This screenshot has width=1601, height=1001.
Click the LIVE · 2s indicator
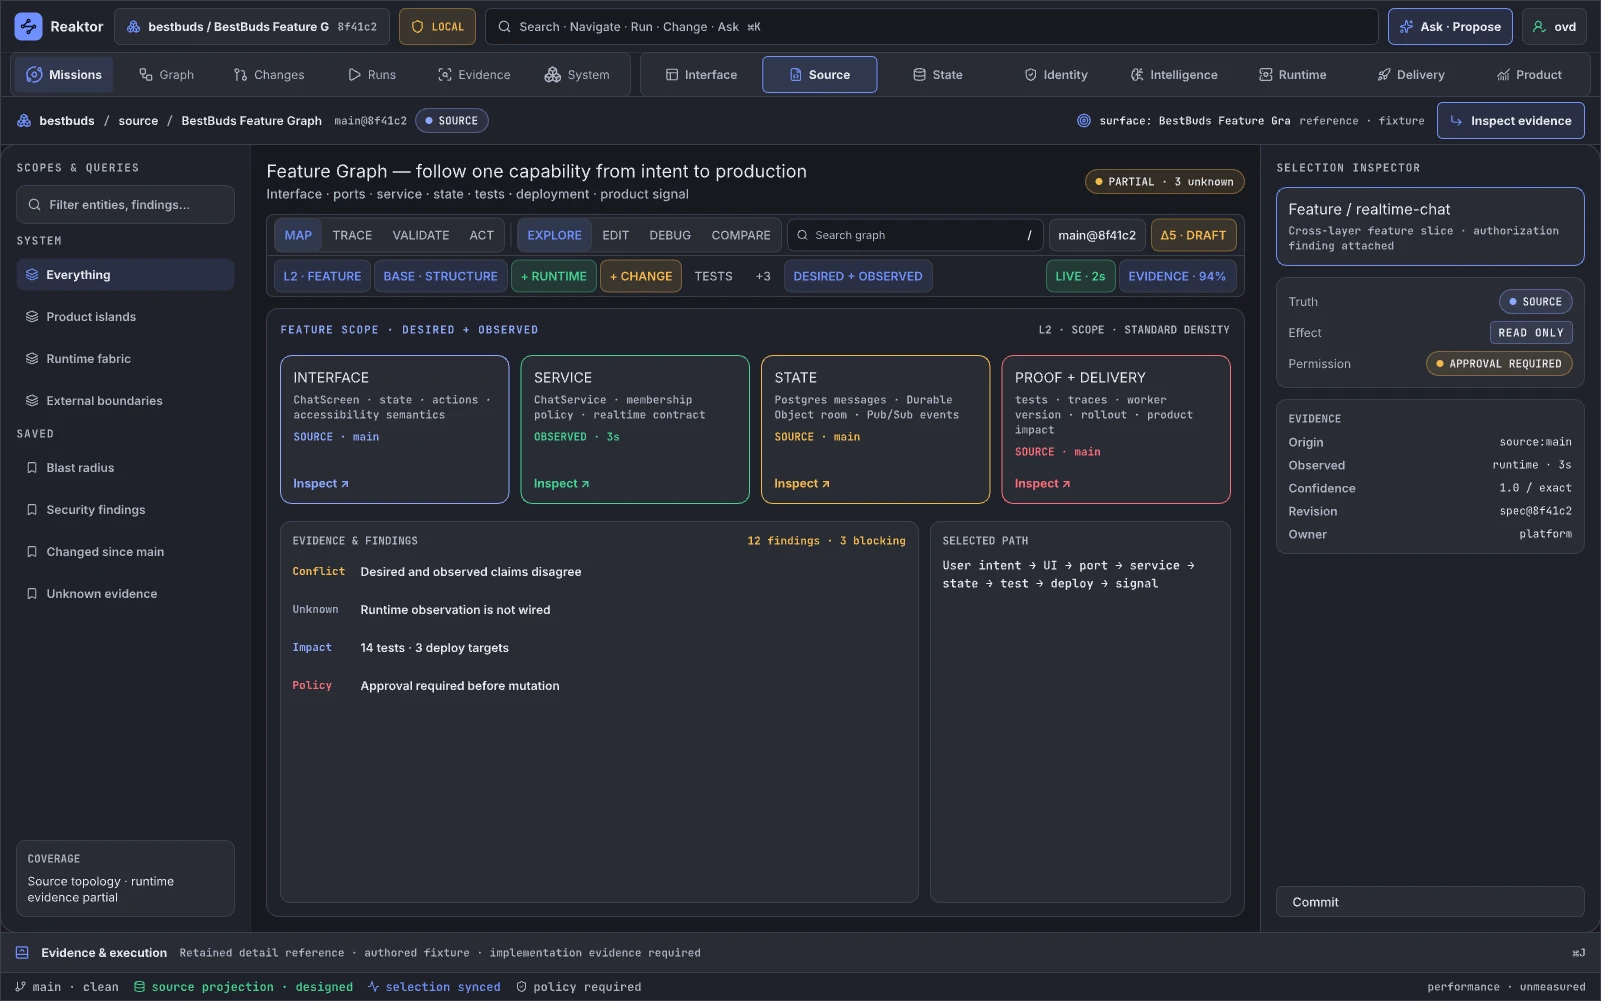[1080, 277]
